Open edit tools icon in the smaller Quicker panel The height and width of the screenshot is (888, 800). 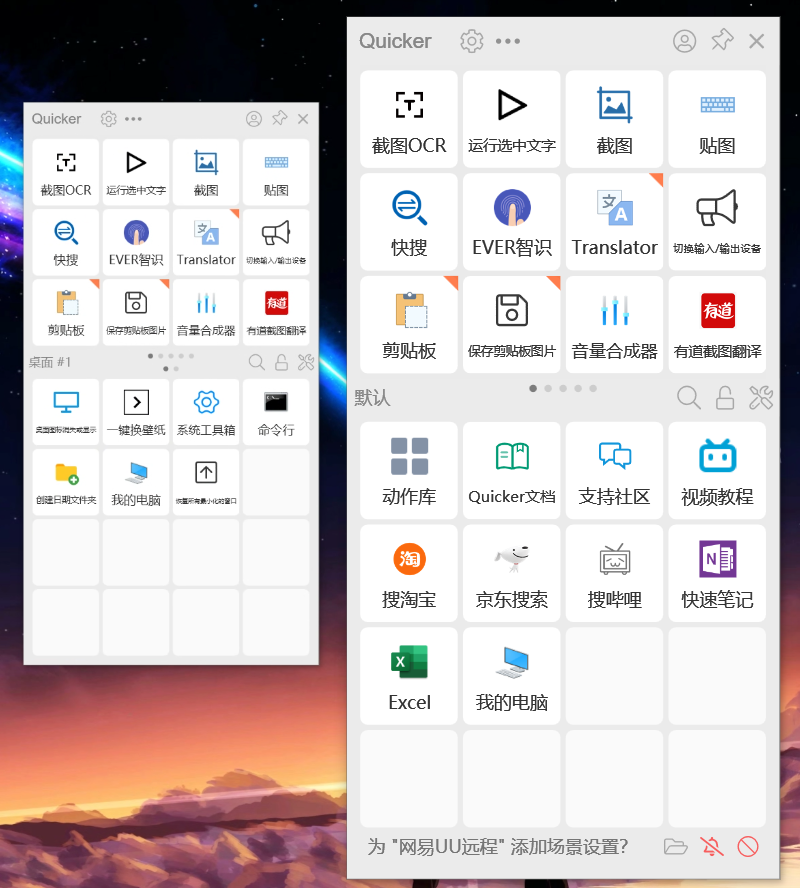coord(306,362)
